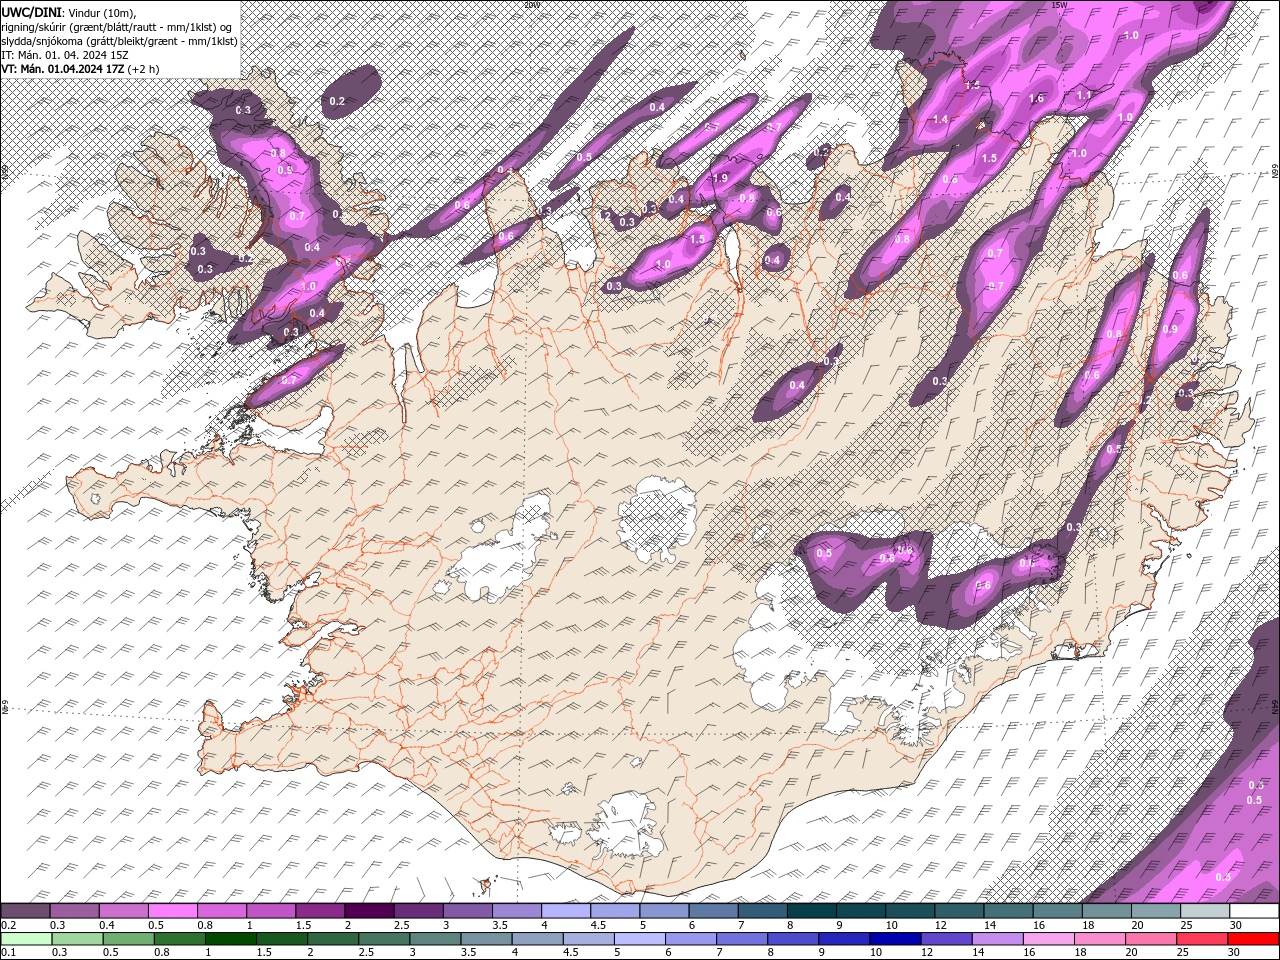Image resolution: width=1280 pixels, height=960 pixels.
Task: Select the light pink 16 swatch in the lower rain legend
Action: 1049,938
